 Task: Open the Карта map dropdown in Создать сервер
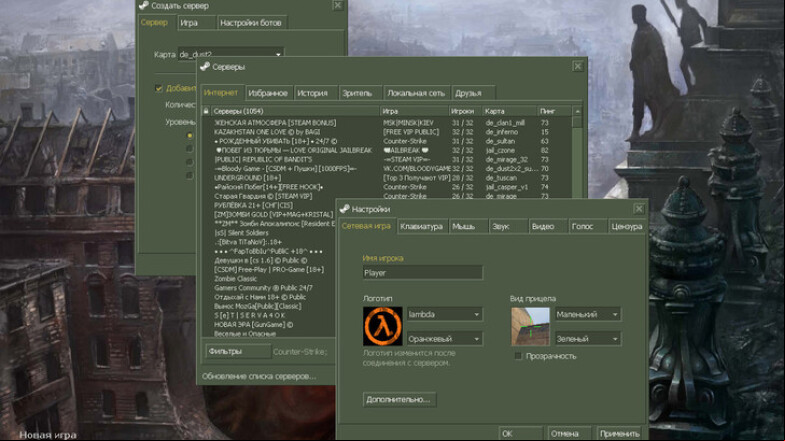[231, 54]
